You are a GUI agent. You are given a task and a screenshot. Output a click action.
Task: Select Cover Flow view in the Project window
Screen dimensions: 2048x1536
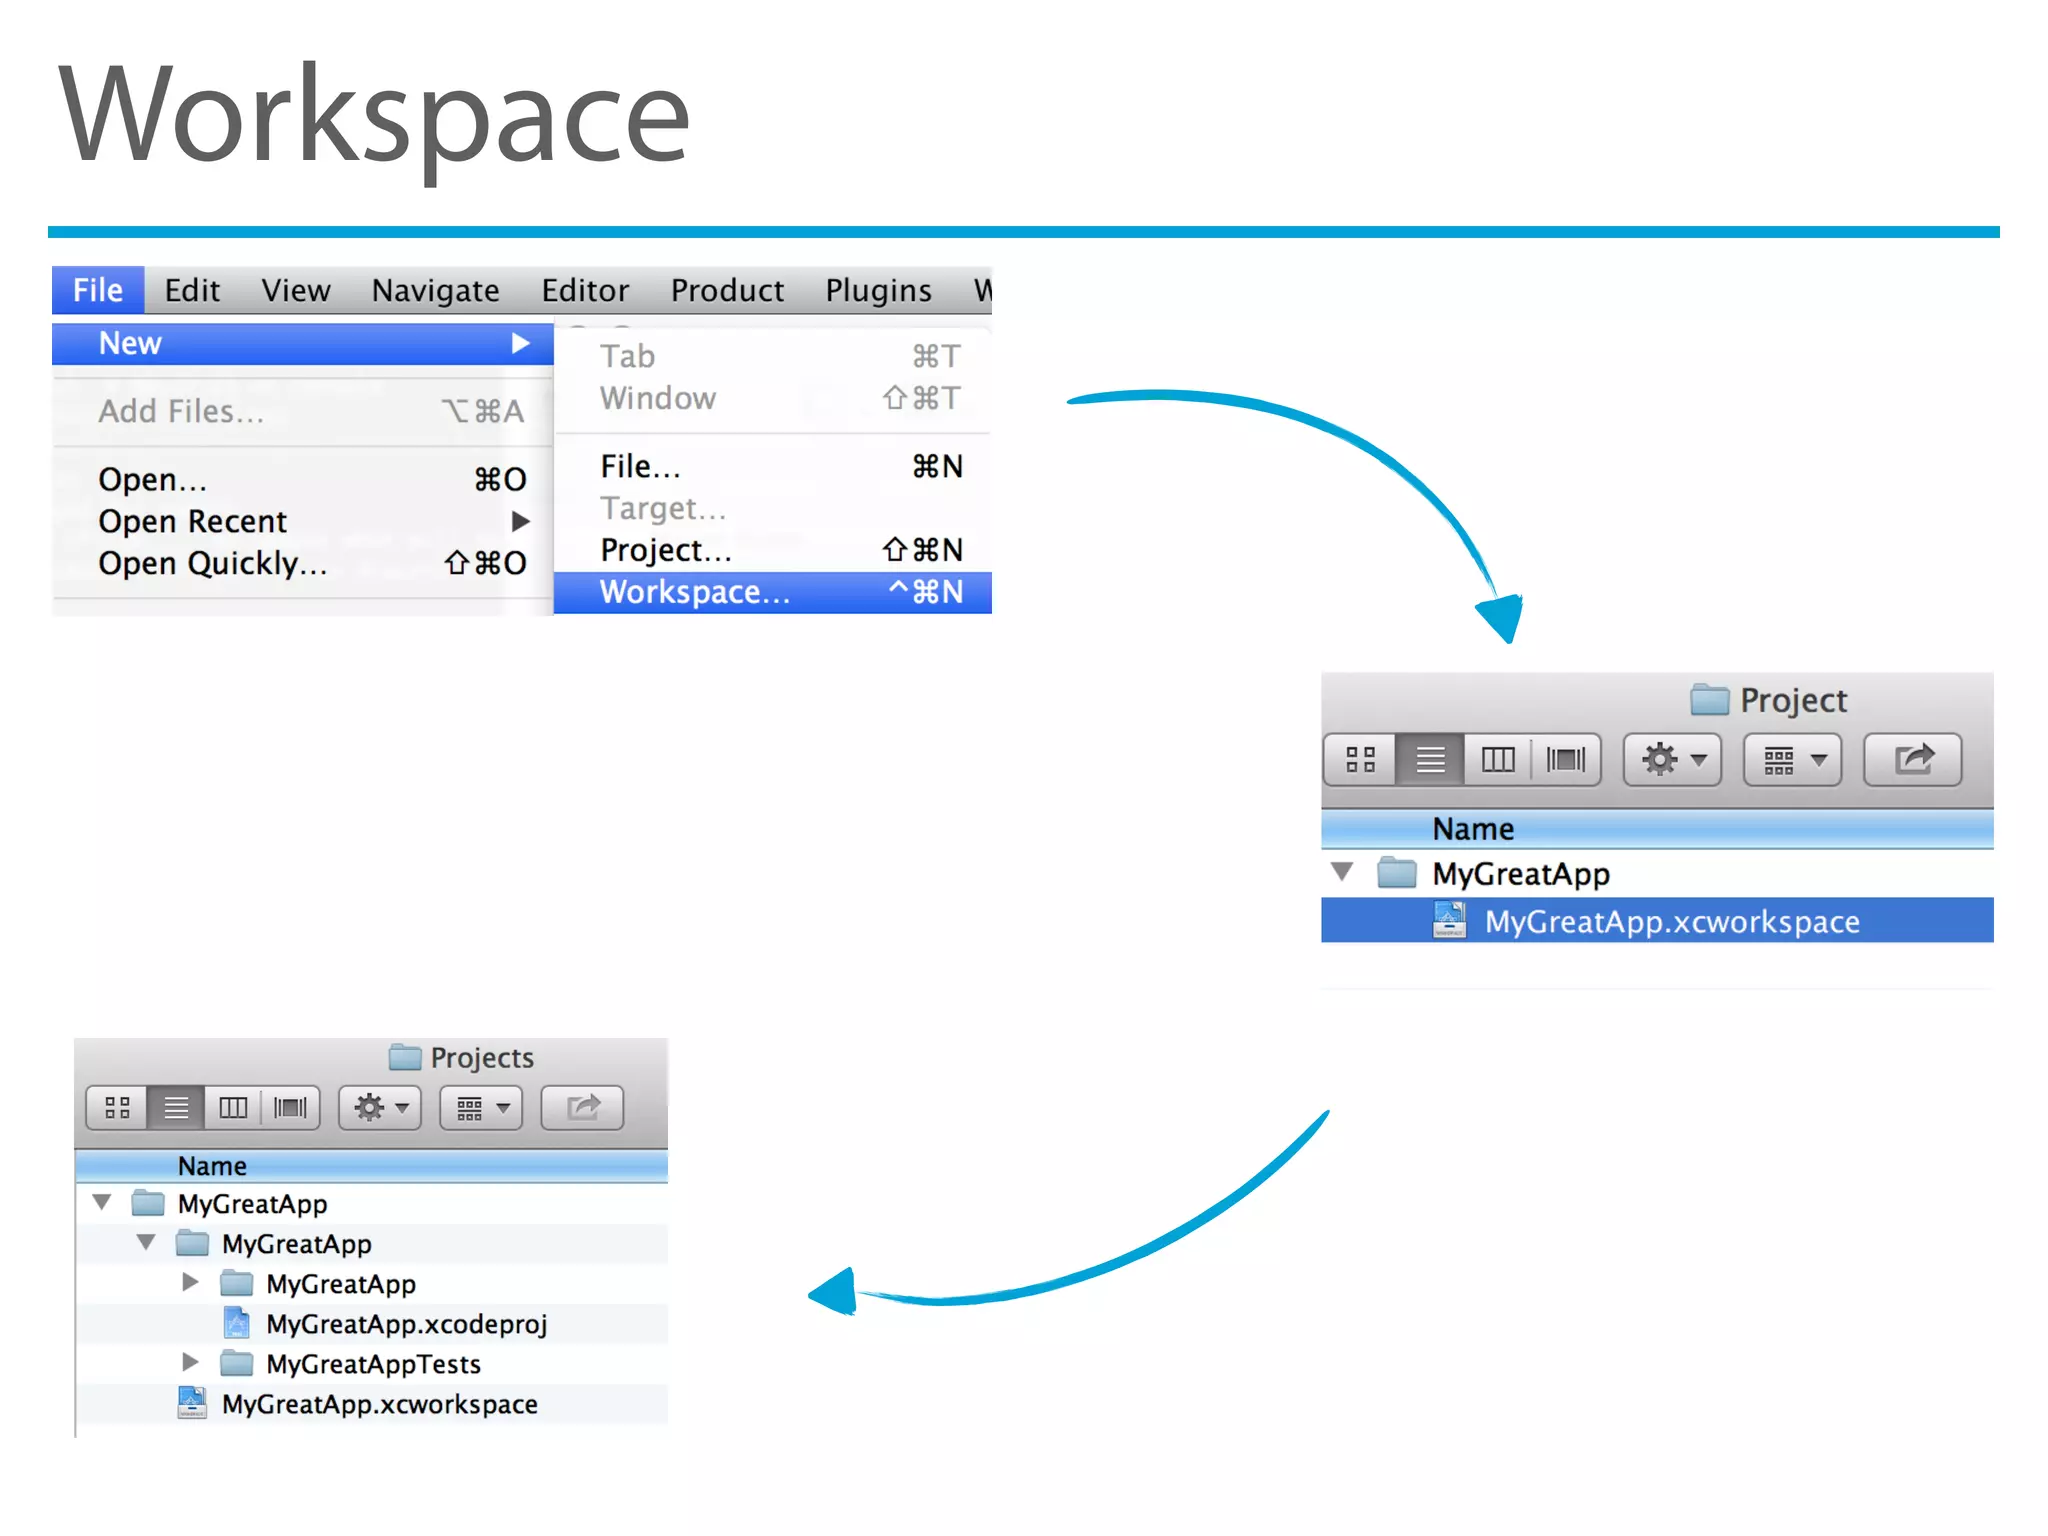point(1565,760)
